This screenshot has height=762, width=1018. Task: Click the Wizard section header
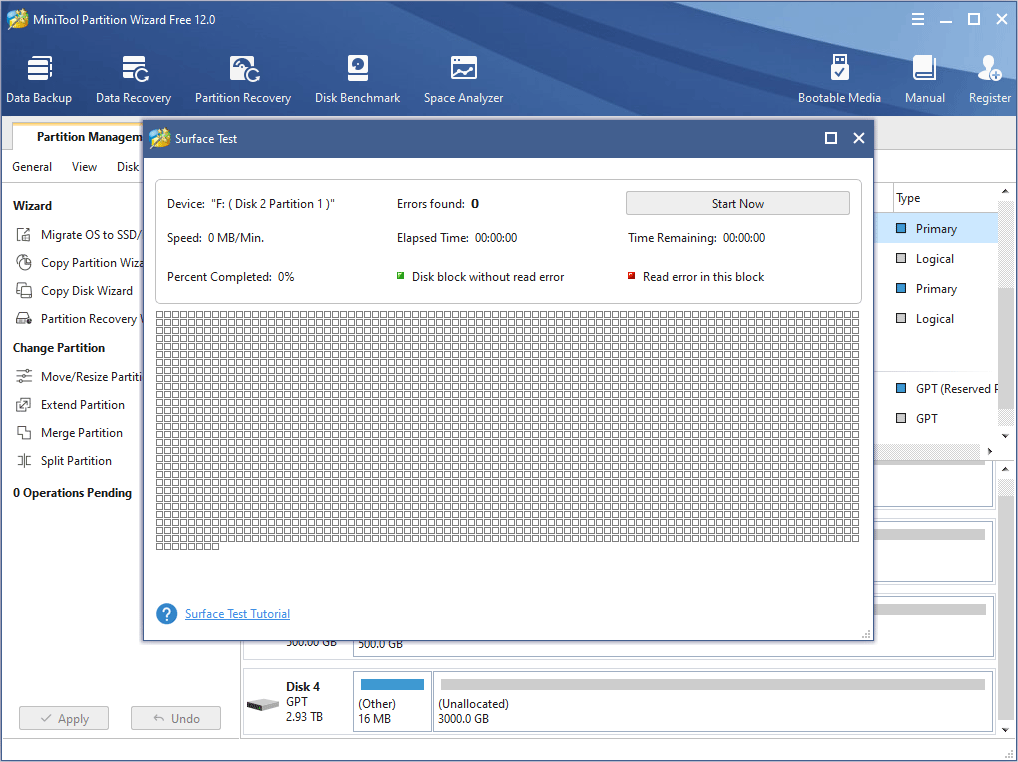32,206
